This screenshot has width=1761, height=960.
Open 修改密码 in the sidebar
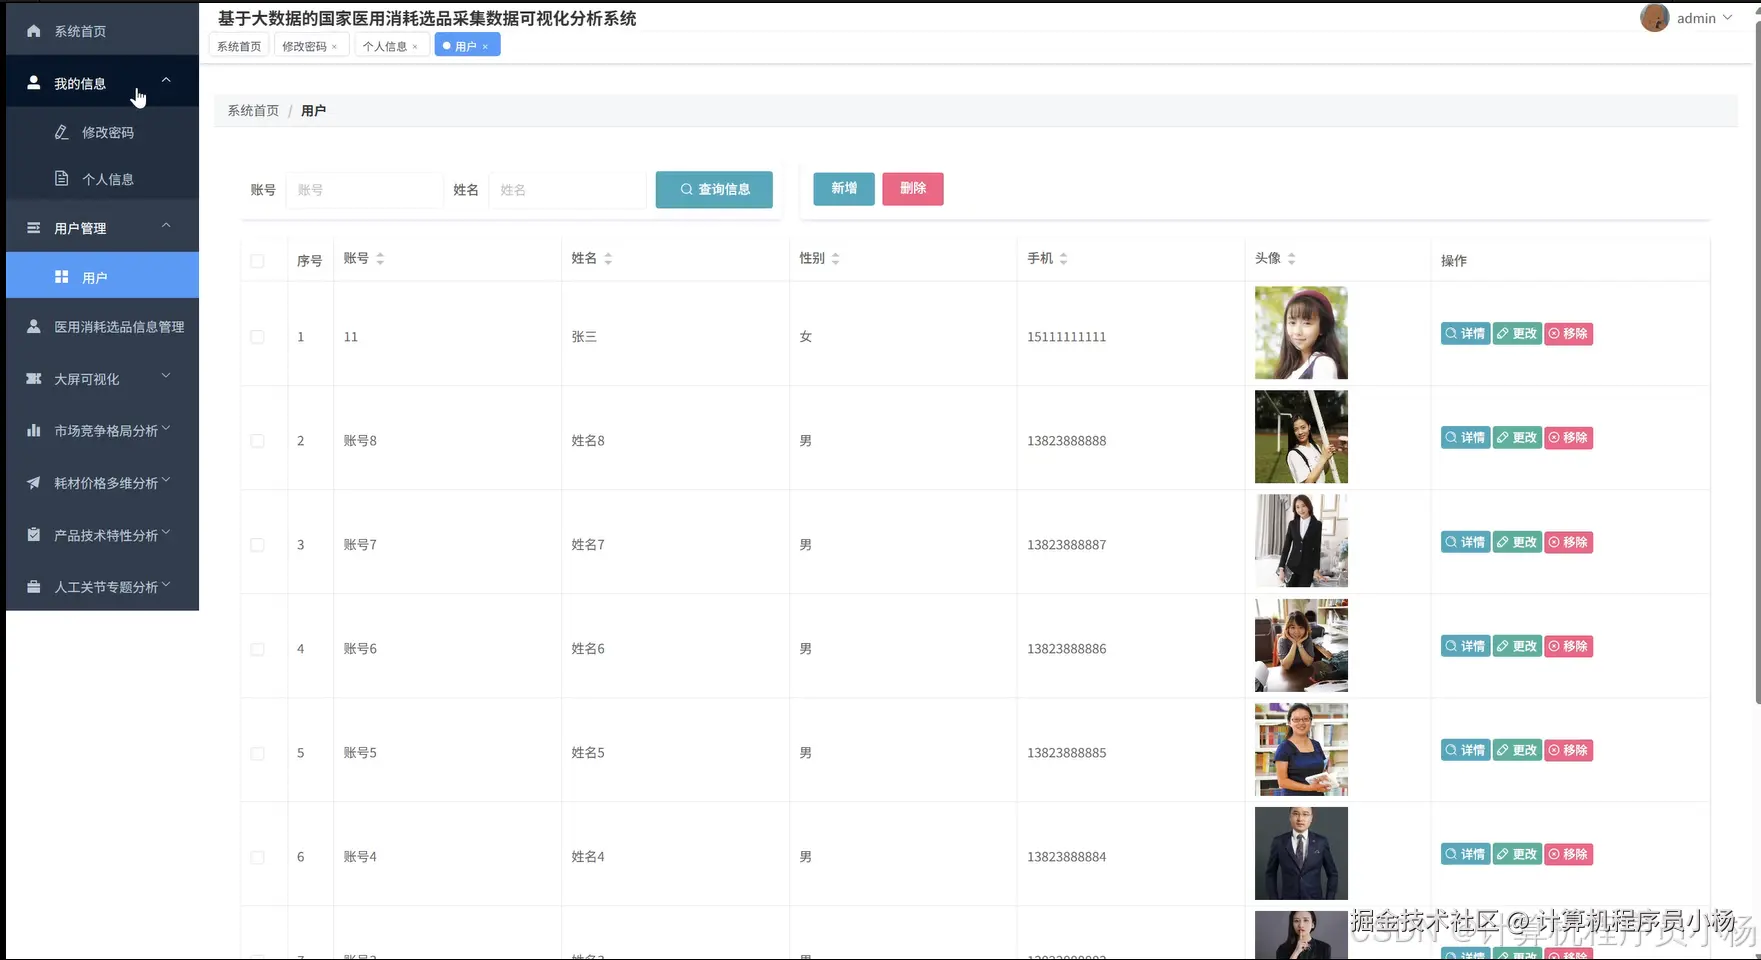(x=103, y=132)
